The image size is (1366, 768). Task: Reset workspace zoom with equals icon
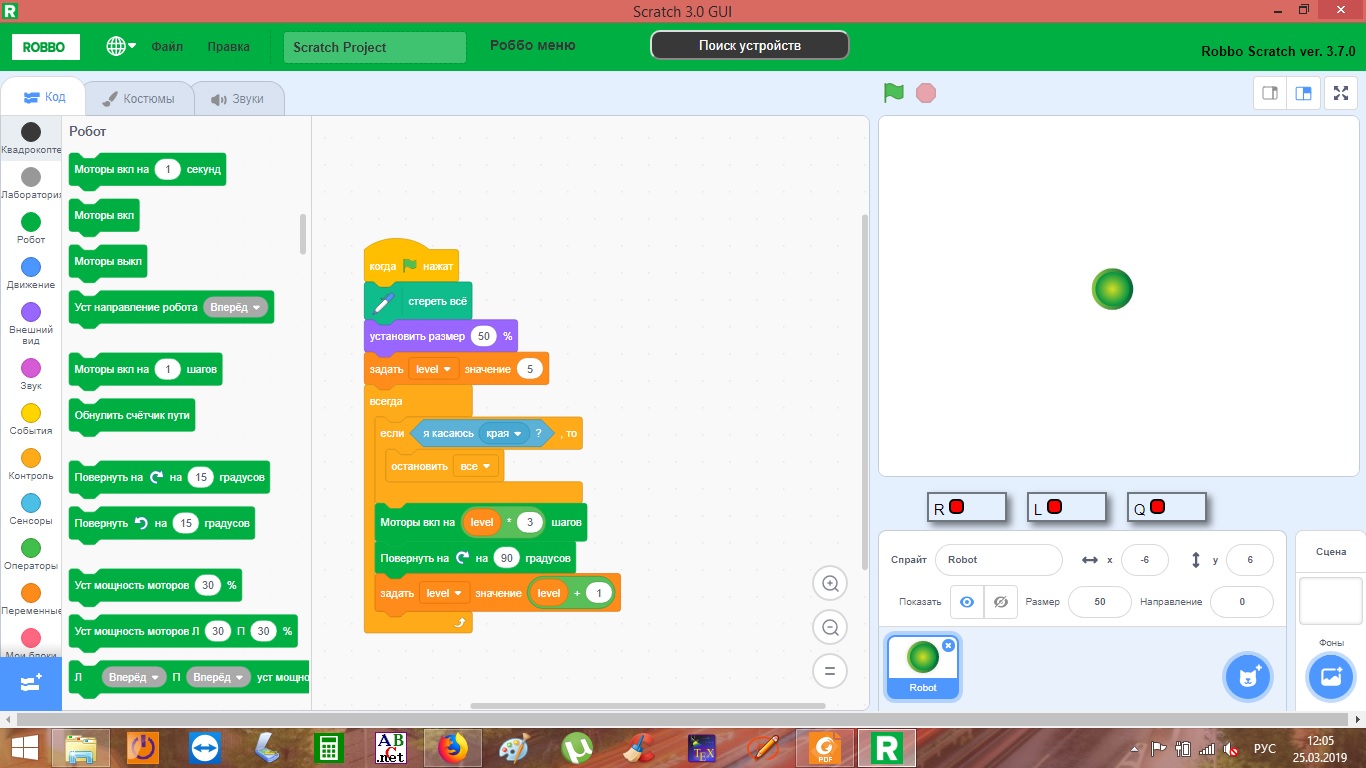829,671
